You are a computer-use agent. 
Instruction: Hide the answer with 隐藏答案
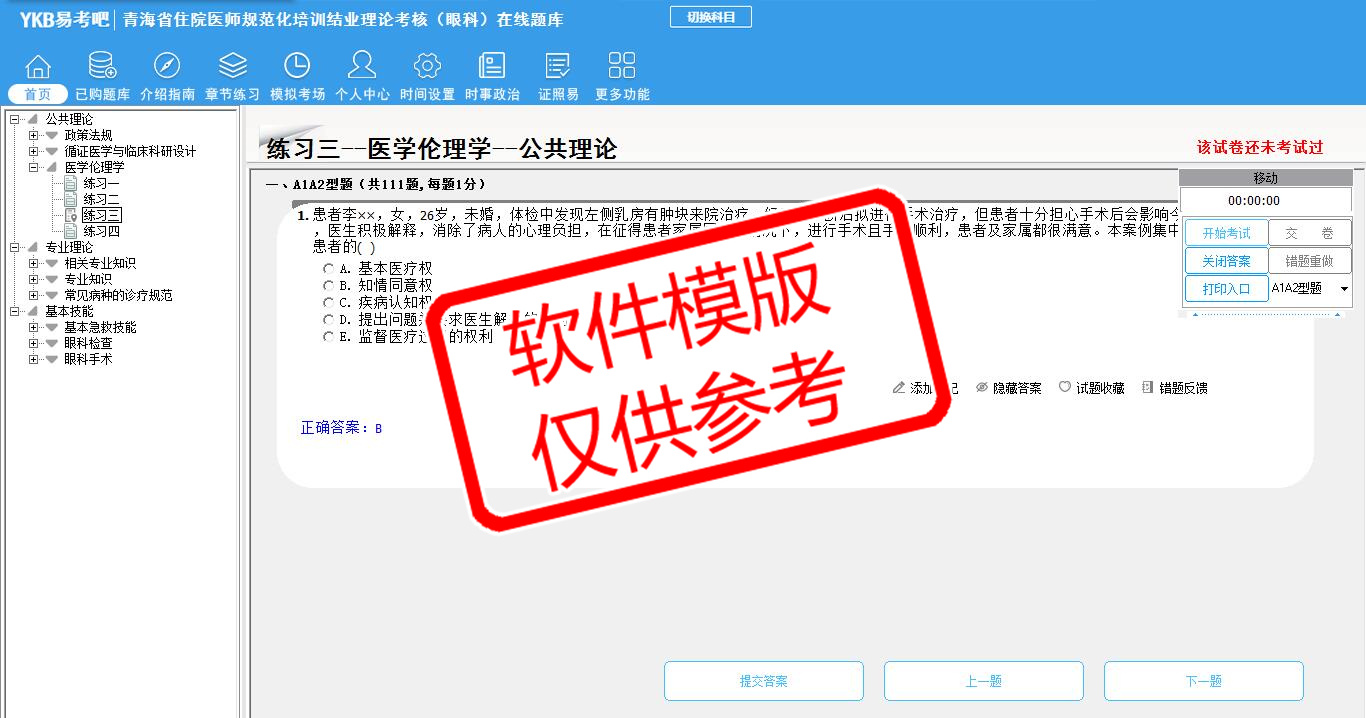[1008, 388]
